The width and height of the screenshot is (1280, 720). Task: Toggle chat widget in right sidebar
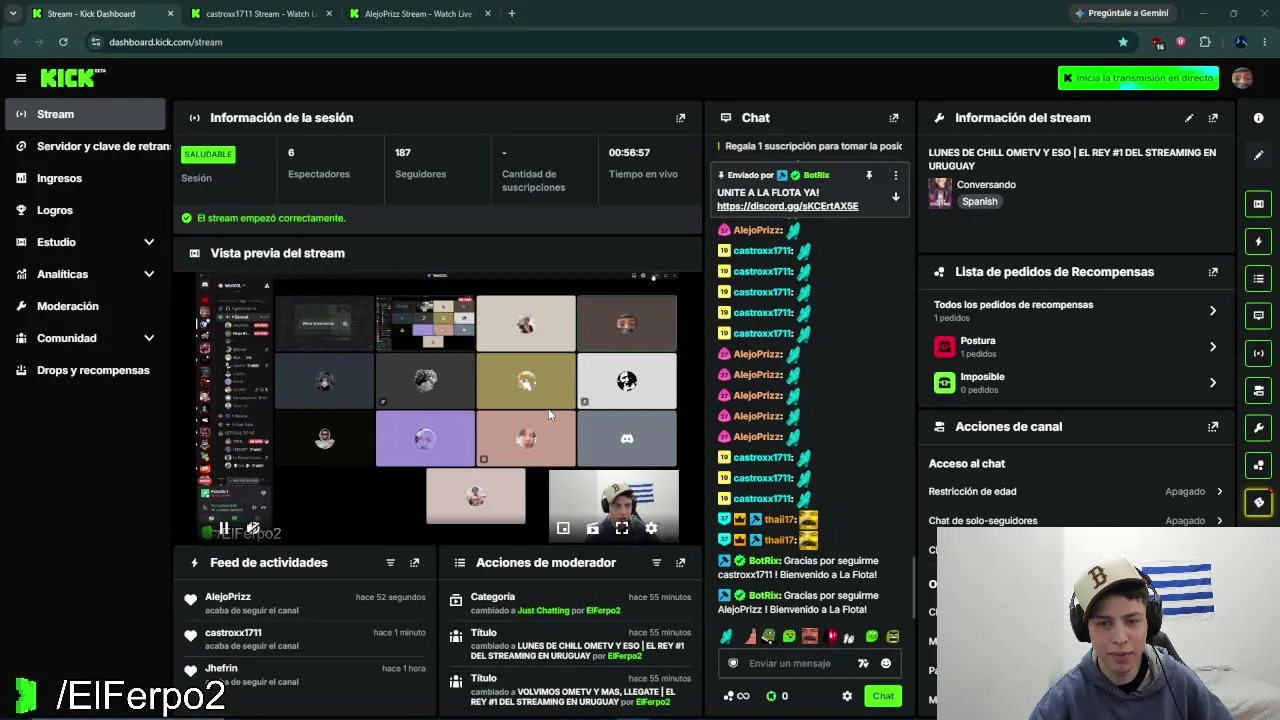tap(1259, 315)
